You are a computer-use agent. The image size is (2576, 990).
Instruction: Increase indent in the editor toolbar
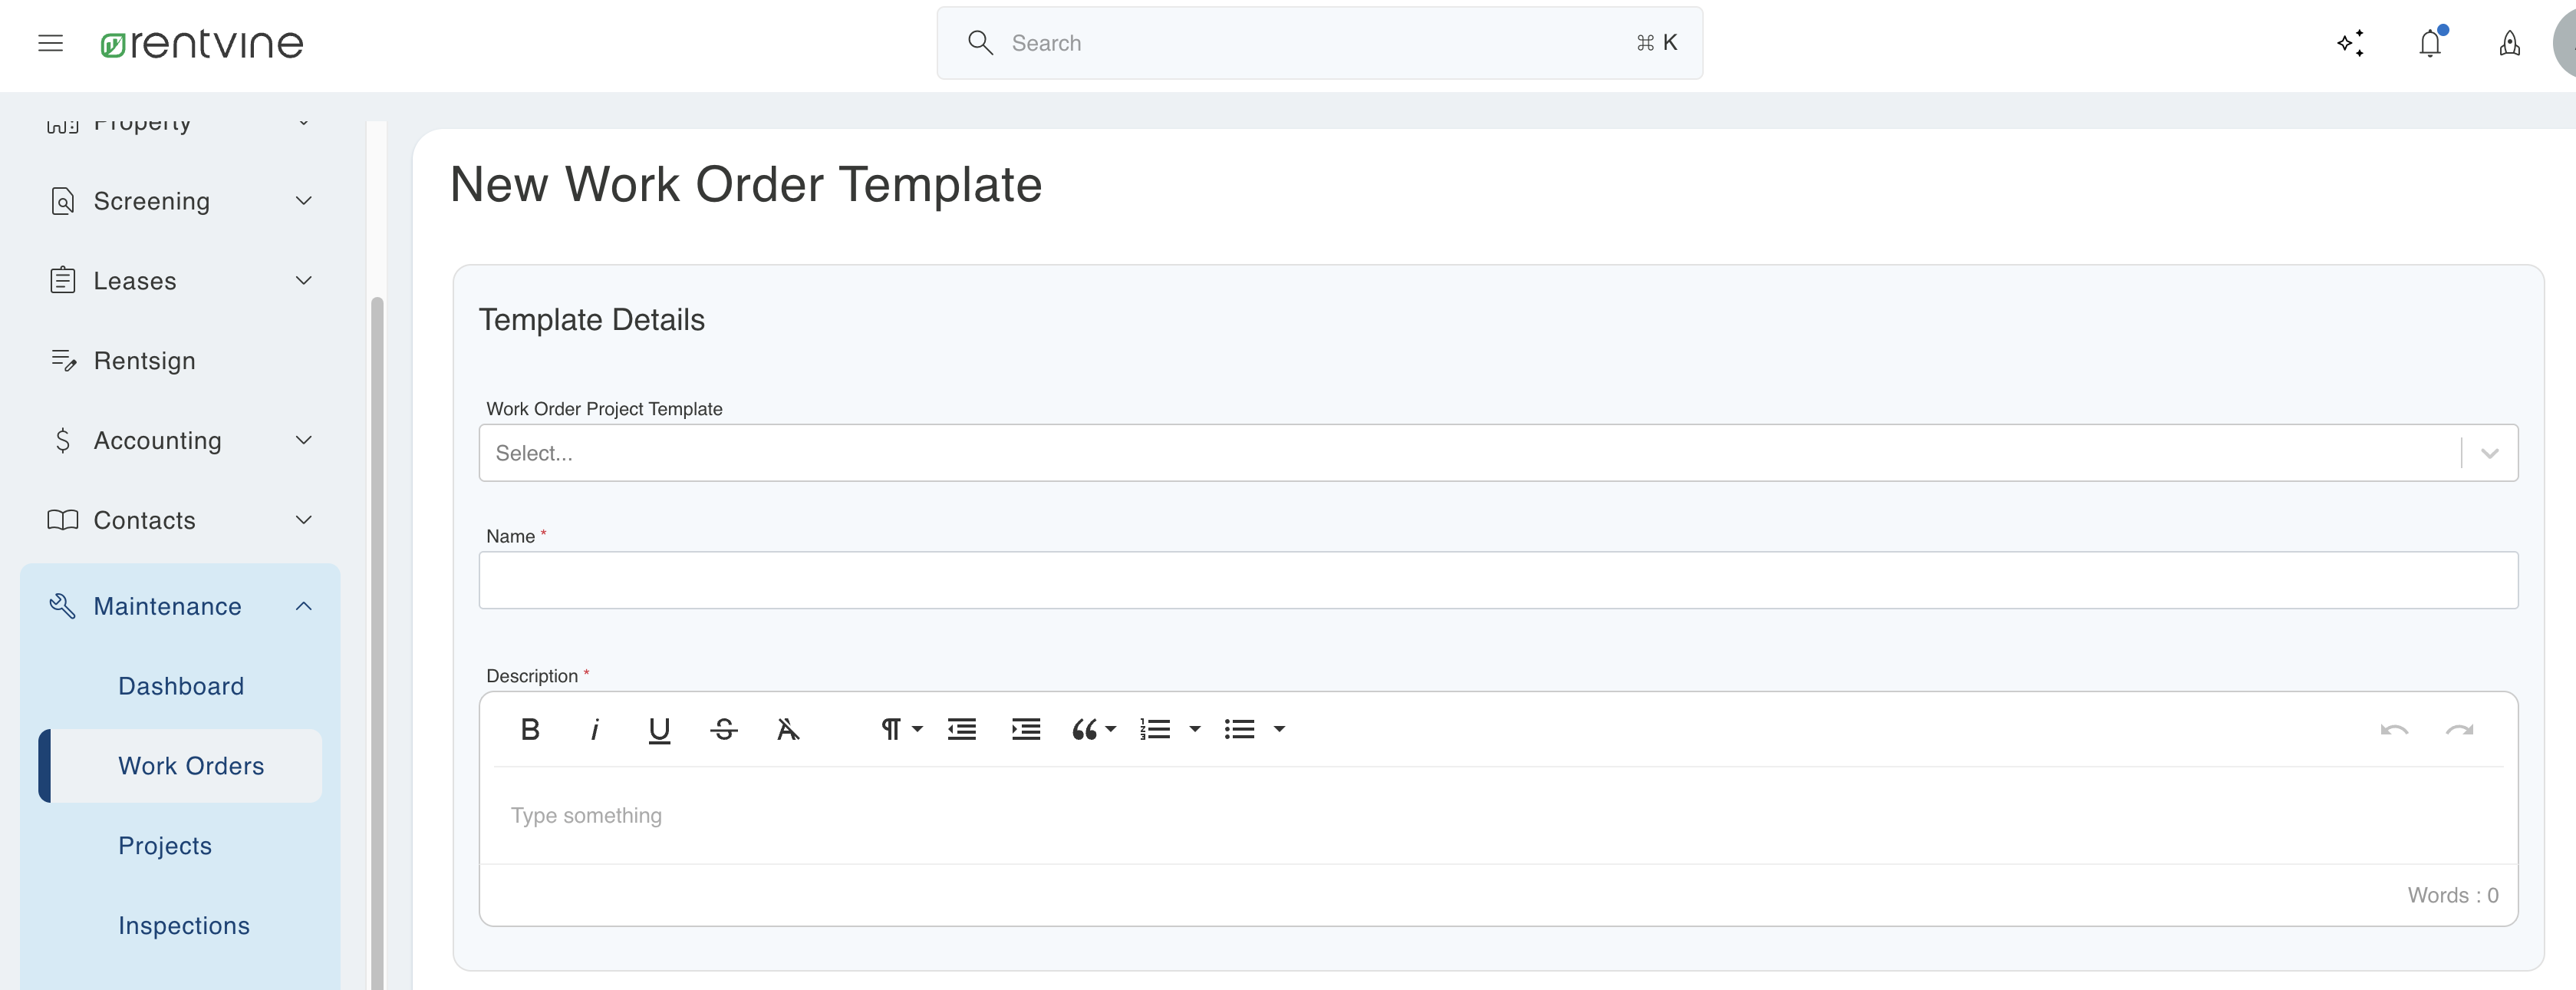click(x=1026, y=730)
